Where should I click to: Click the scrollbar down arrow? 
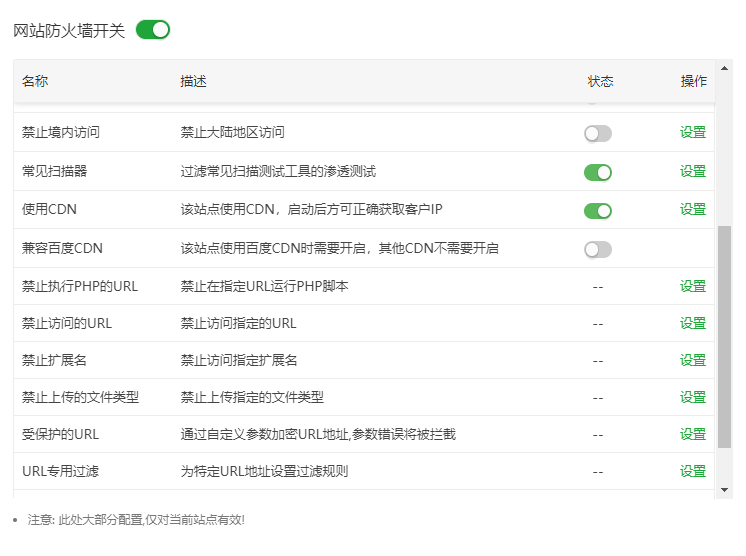pyautogui.click(x=725, y=490)
